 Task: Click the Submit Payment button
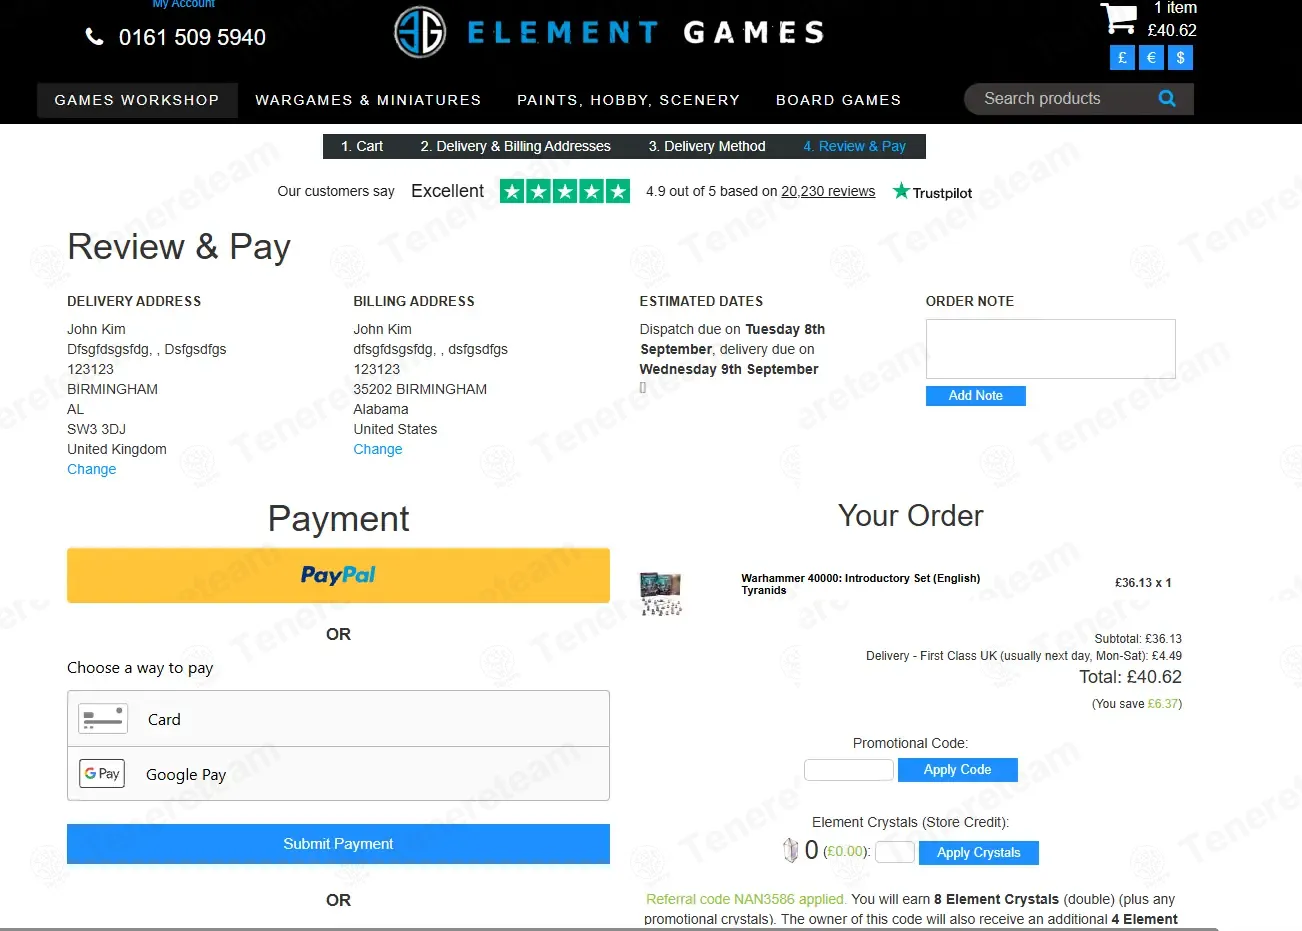point(338,844)
